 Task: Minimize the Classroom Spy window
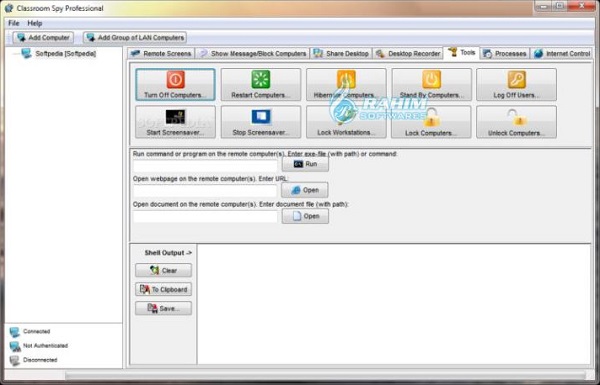point(543,6)
